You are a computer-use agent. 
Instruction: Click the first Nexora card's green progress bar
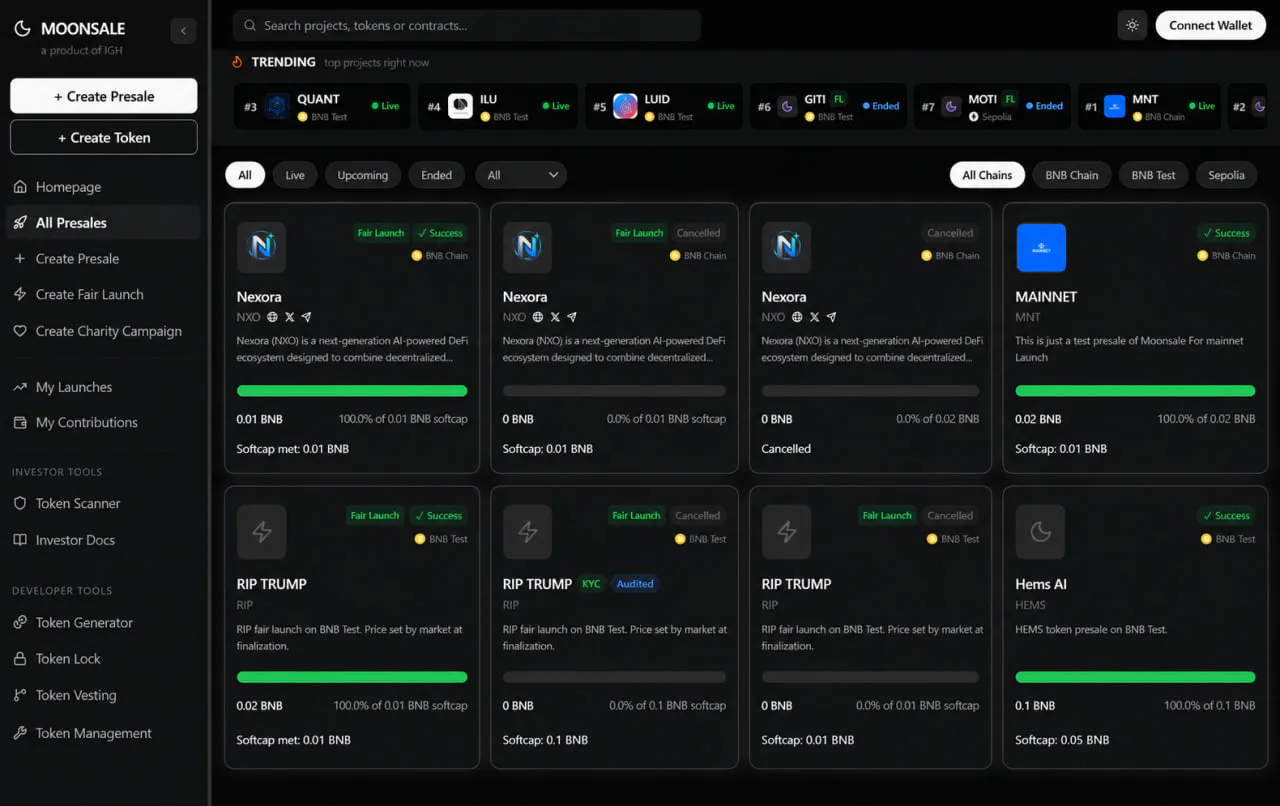pyautogui.click(x=352, y=391)
